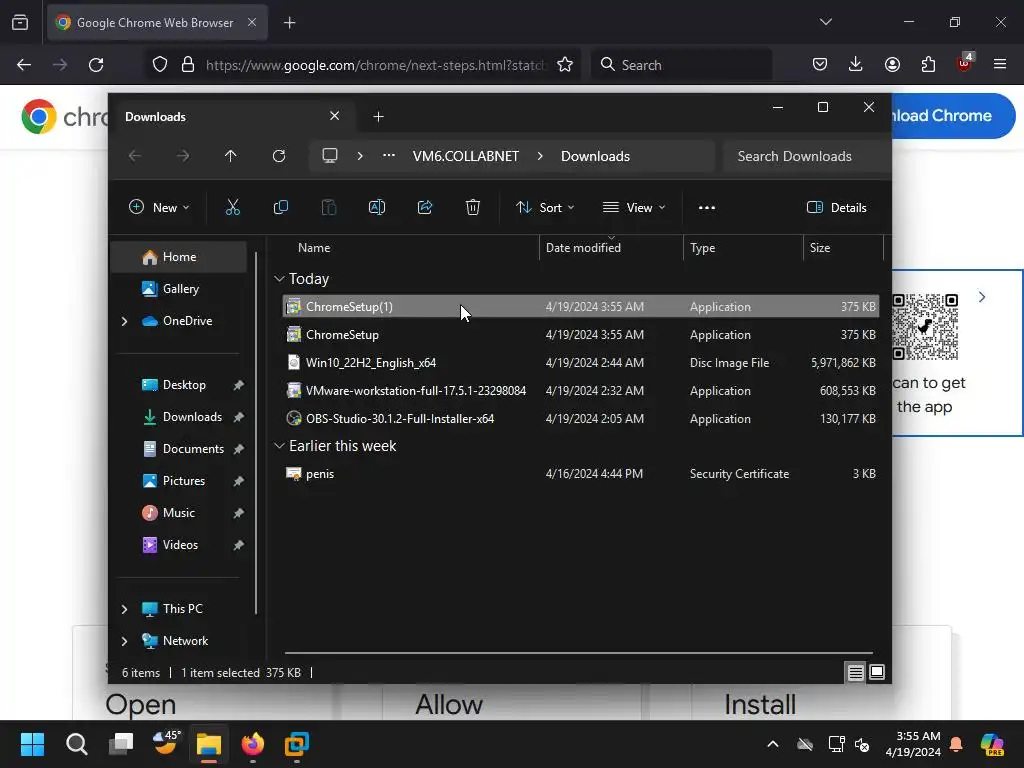Screen dimensions: 1024x768
Task: Sort by the Type column header
Action: (743, 248)
